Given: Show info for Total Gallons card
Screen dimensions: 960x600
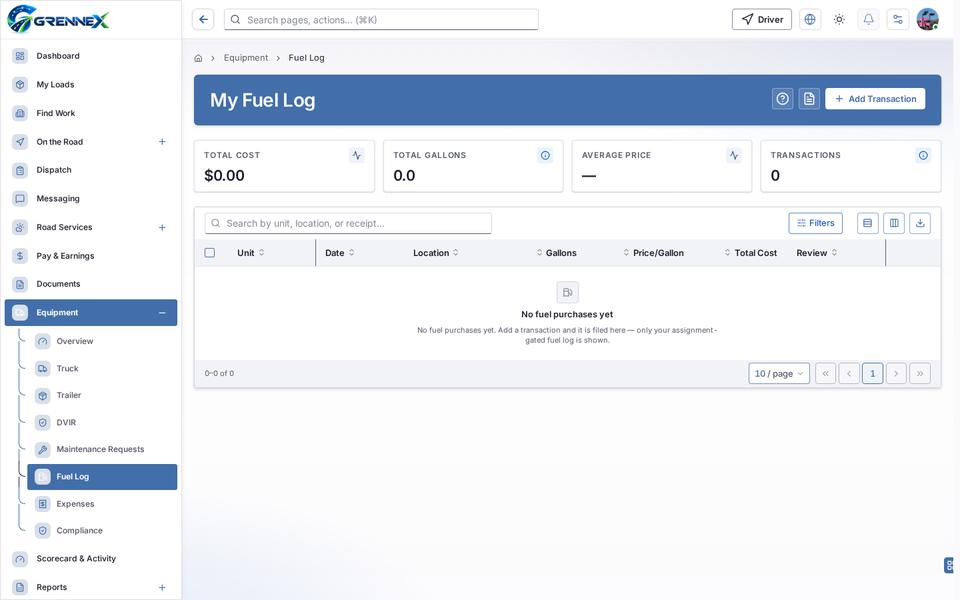Looking at the screenshot, I should tap(545, 156).
